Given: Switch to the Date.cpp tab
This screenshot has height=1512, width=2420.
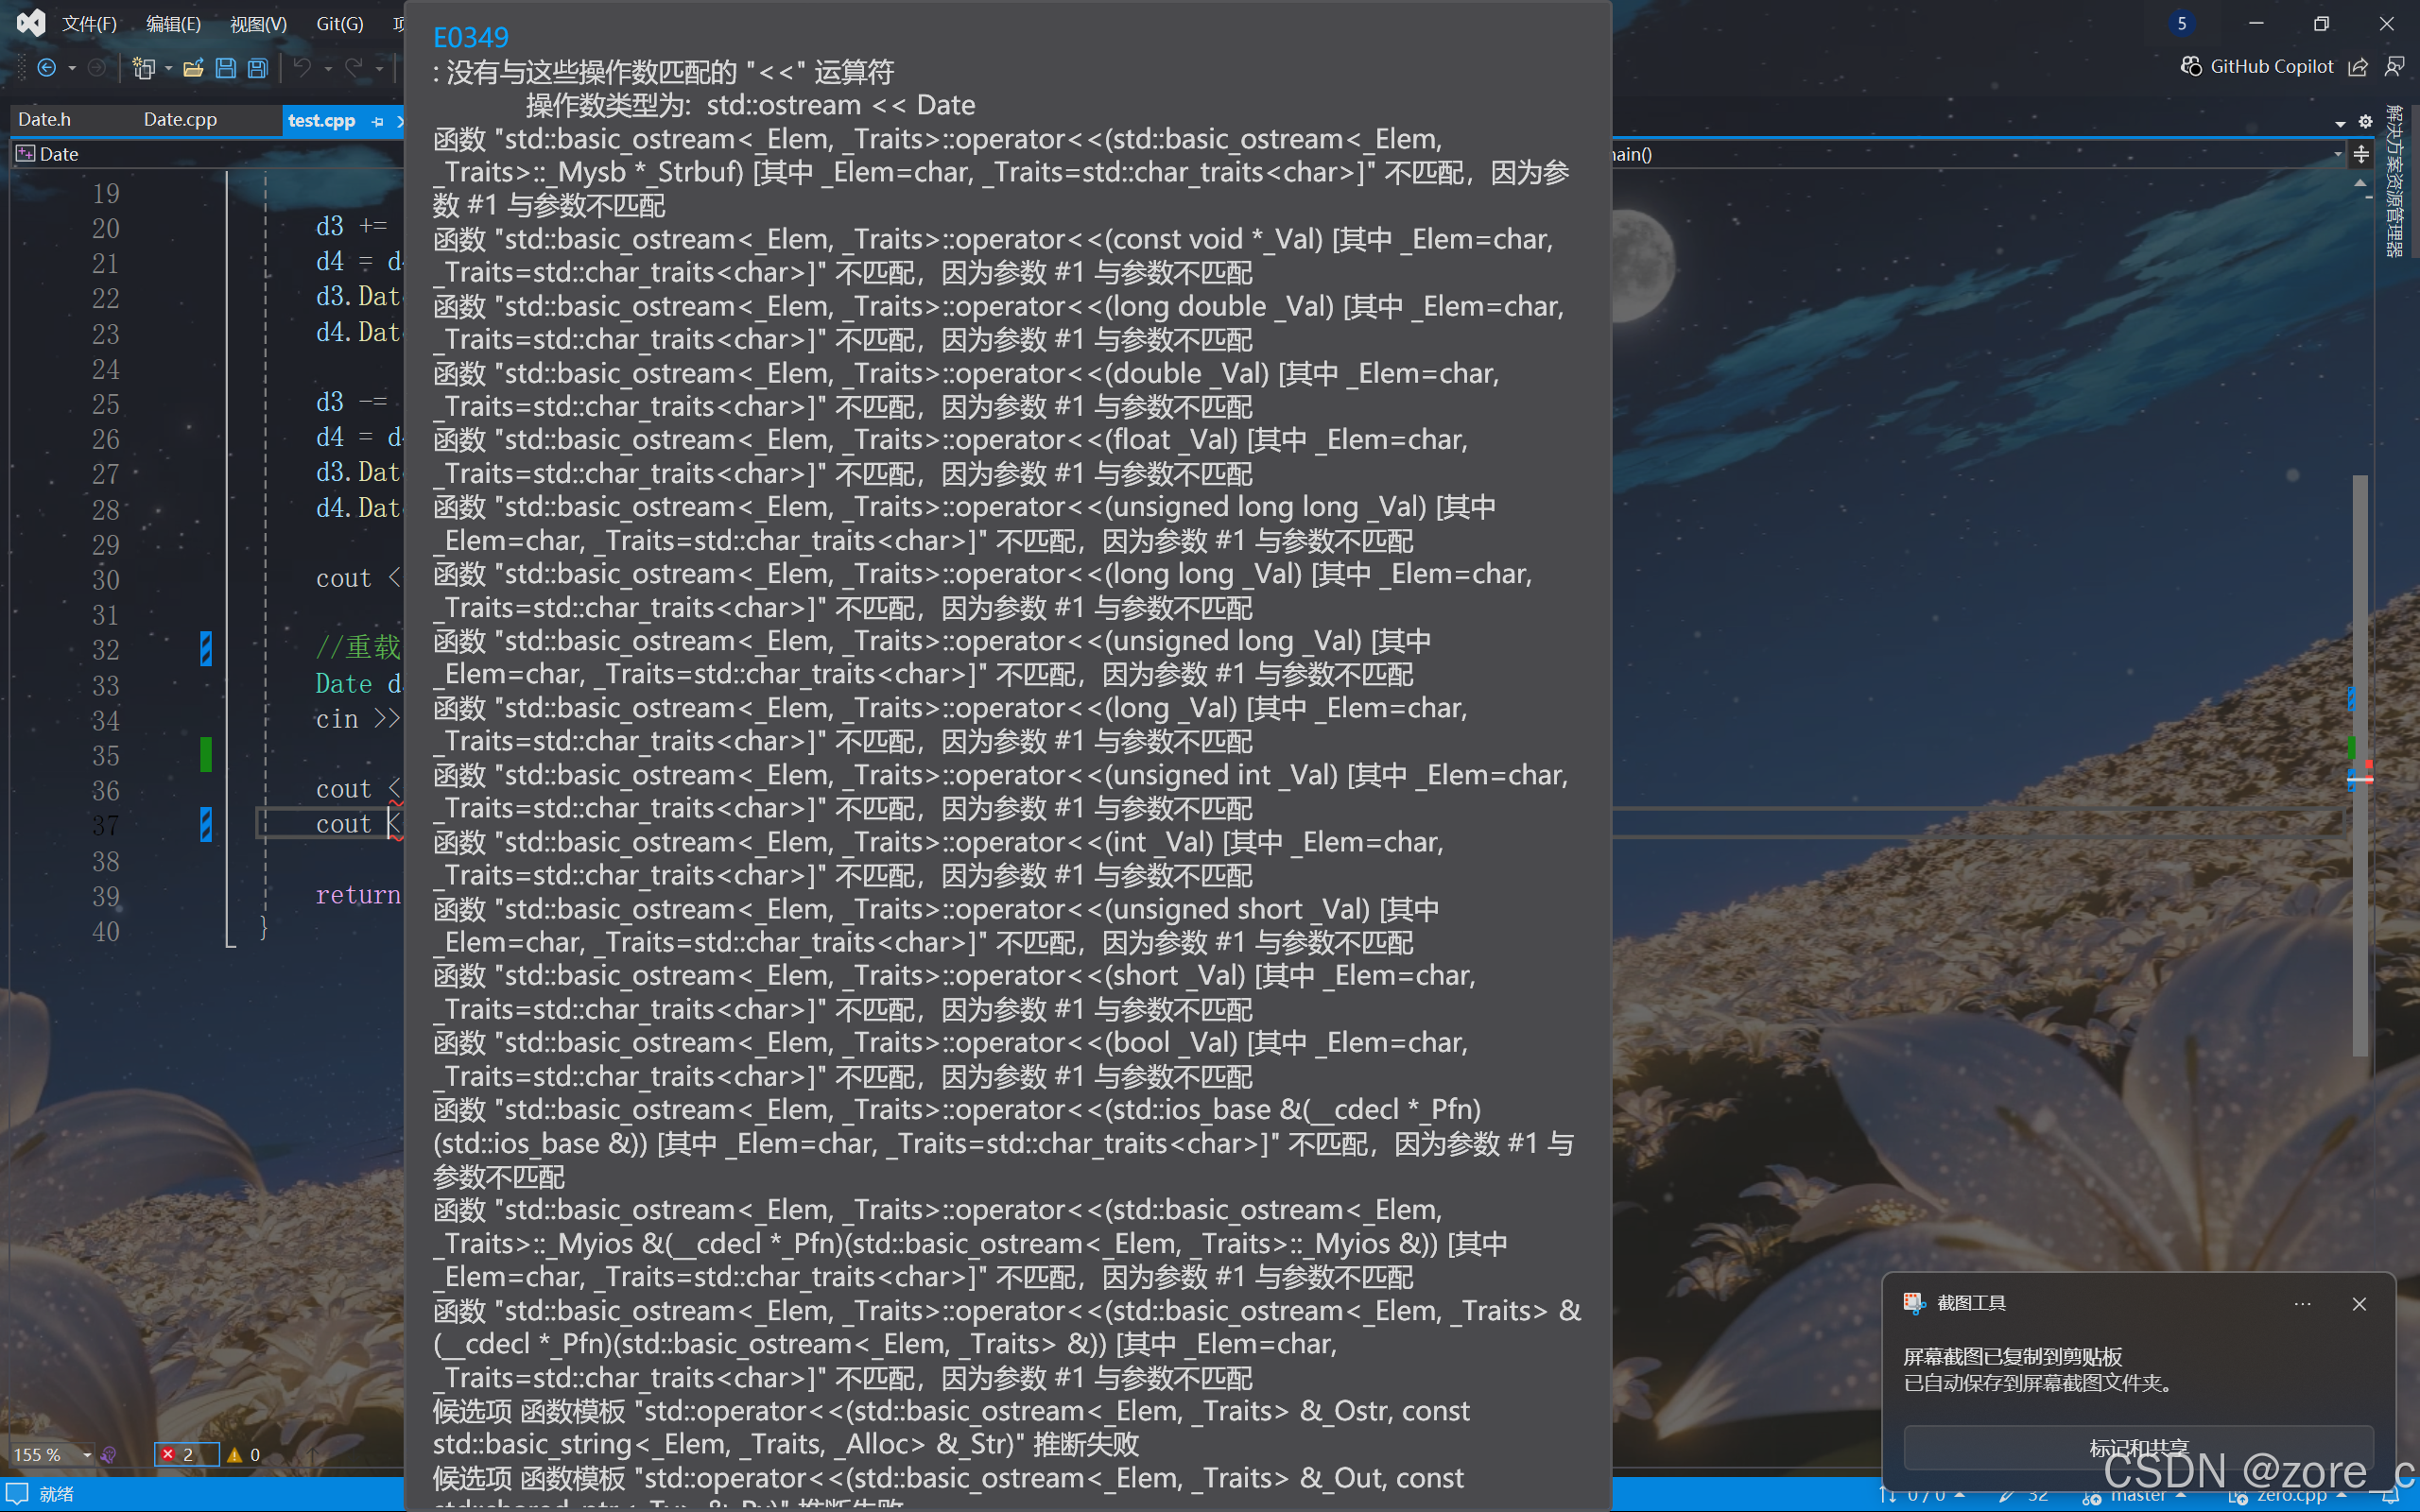Looking at the screenshot, I should coord(180,119).
